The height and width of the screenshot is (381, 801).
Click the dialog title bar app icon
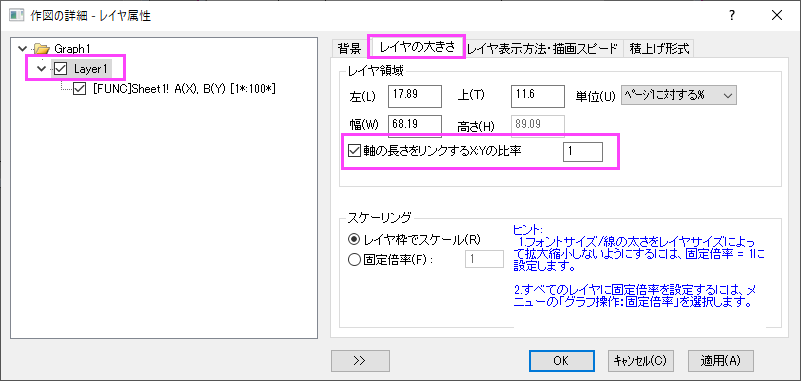(17, 16)
